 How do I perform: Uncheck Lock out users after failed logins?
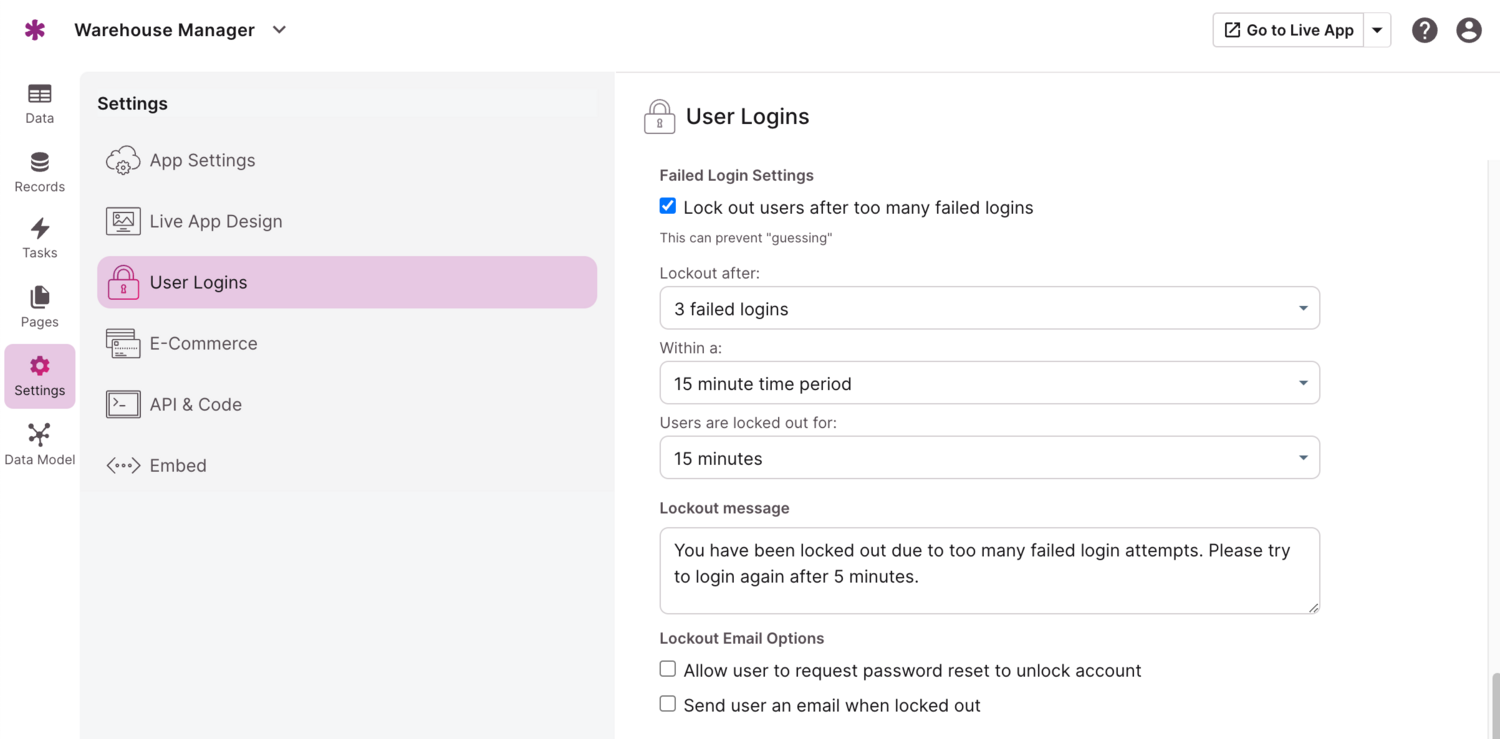668,206
